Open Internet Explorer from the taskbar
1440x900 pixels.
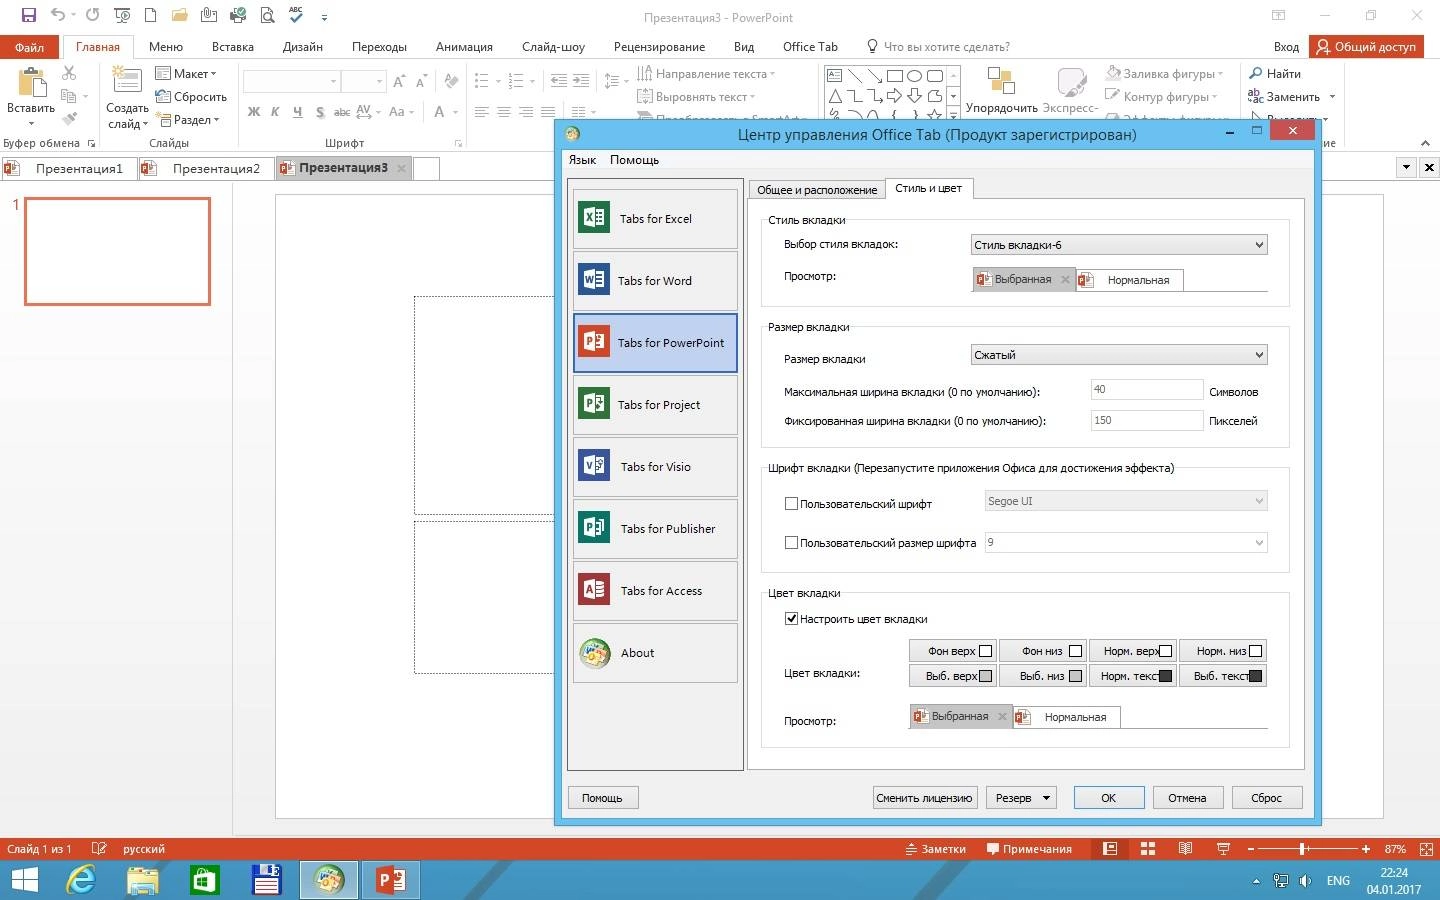pyautogui.click(x=81, y=880)
